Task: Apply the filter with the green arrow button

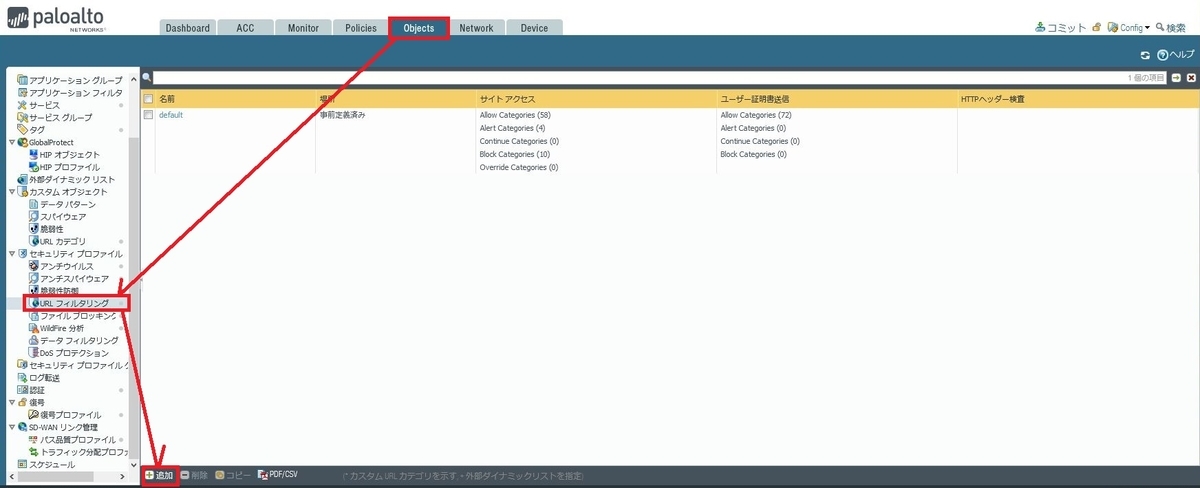Action: [1176, 77]
